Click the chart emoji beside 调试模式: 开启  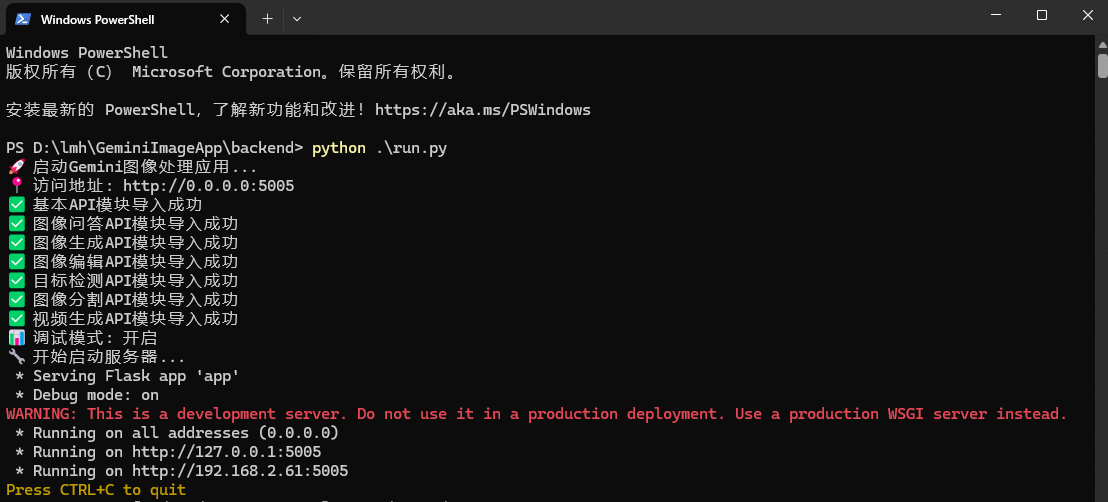(x=16, y=338)
